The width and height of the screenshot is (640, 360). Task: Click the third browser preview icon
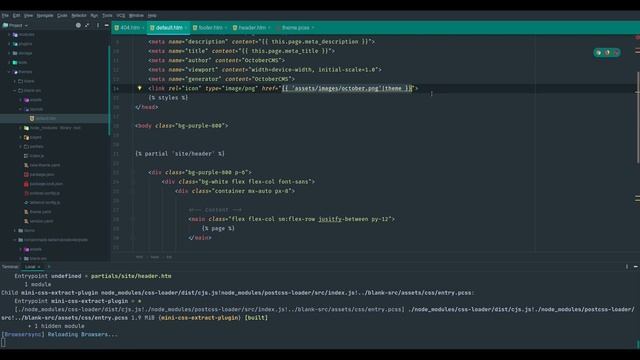tap(616, 53)
